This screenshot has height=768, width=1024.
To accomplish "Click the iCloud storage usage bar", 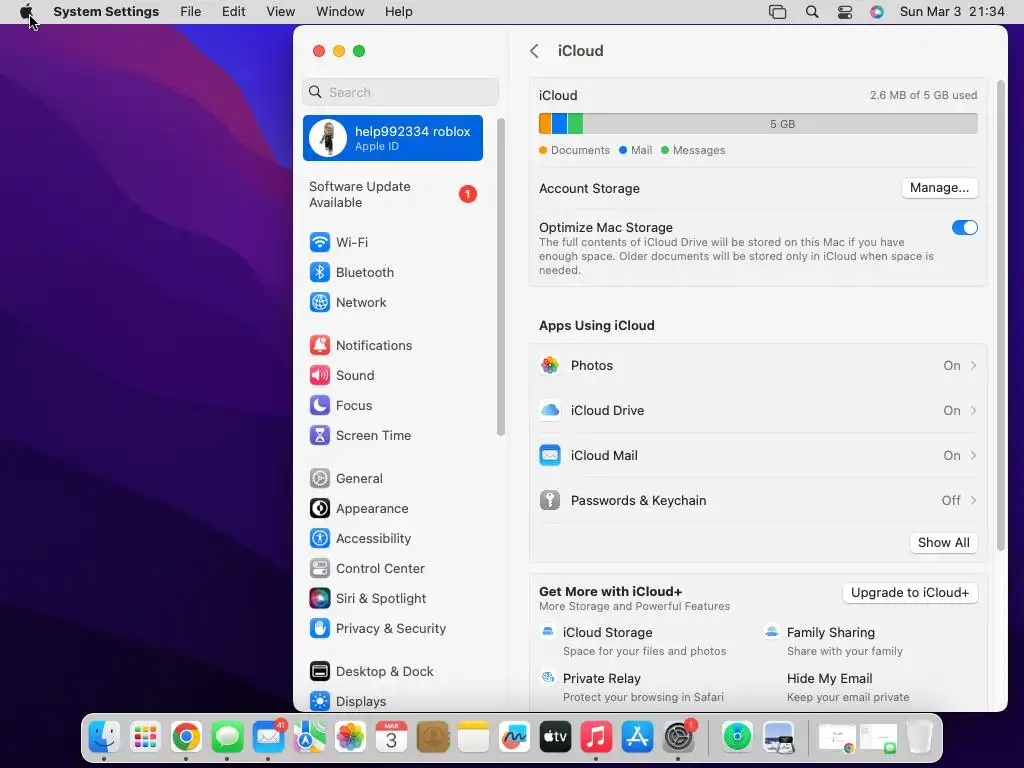I will coord(758,123).
